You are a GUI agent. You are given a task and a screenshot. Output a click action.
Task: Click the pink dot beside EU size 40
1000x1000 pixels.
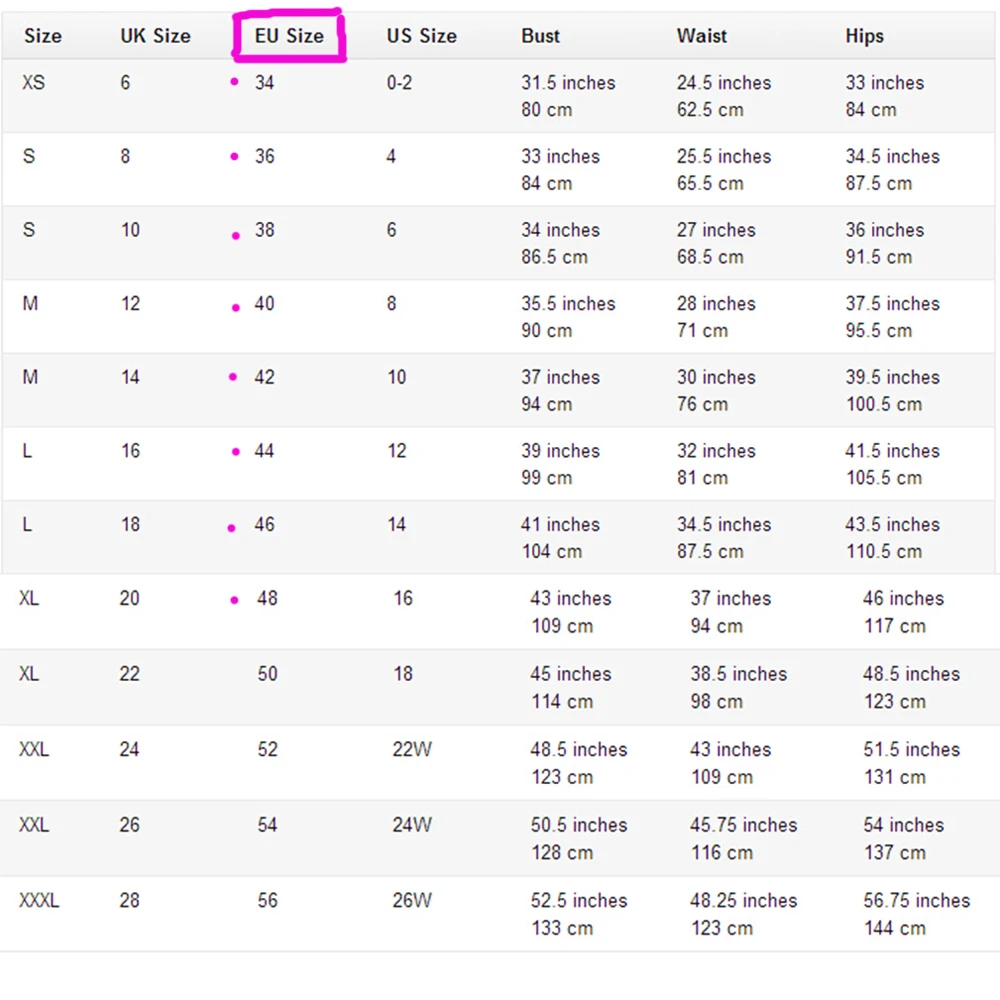point(236,308)
